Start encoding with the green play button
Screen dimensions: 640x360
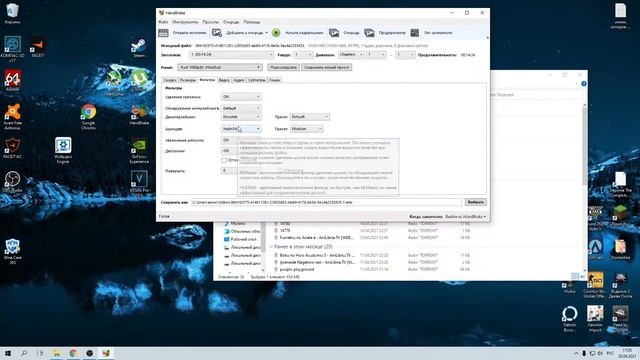tap(276, 33)
